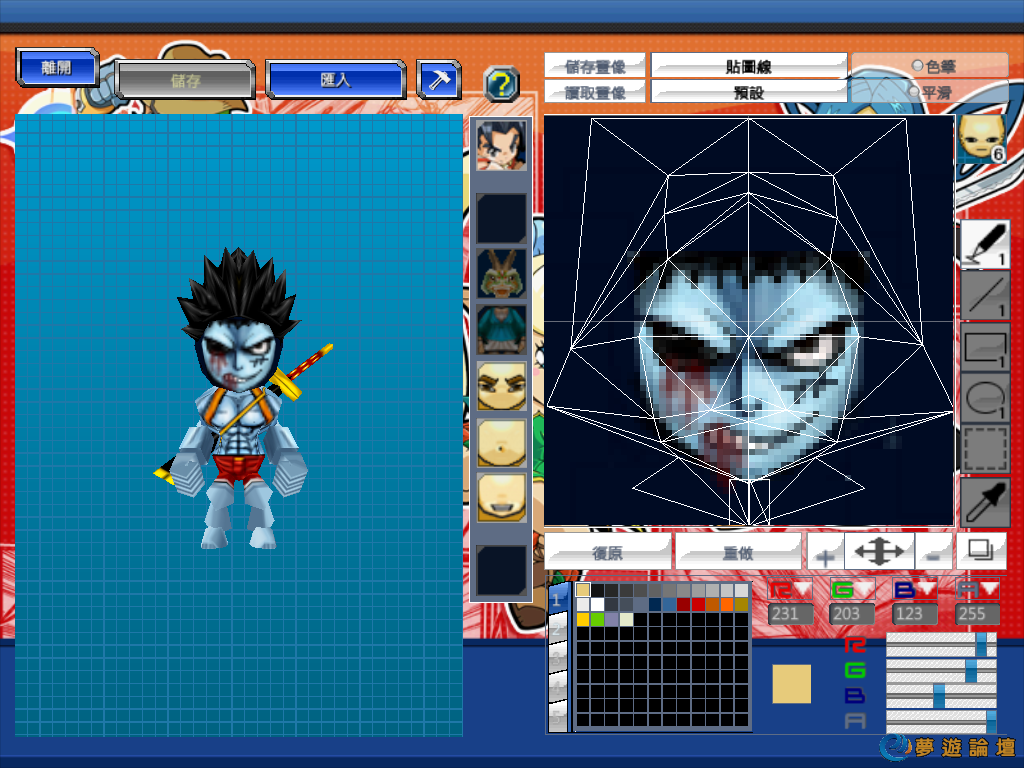1024x768 pixels.
Task: Switch to palette tab 4
Action: pos(557,688)
